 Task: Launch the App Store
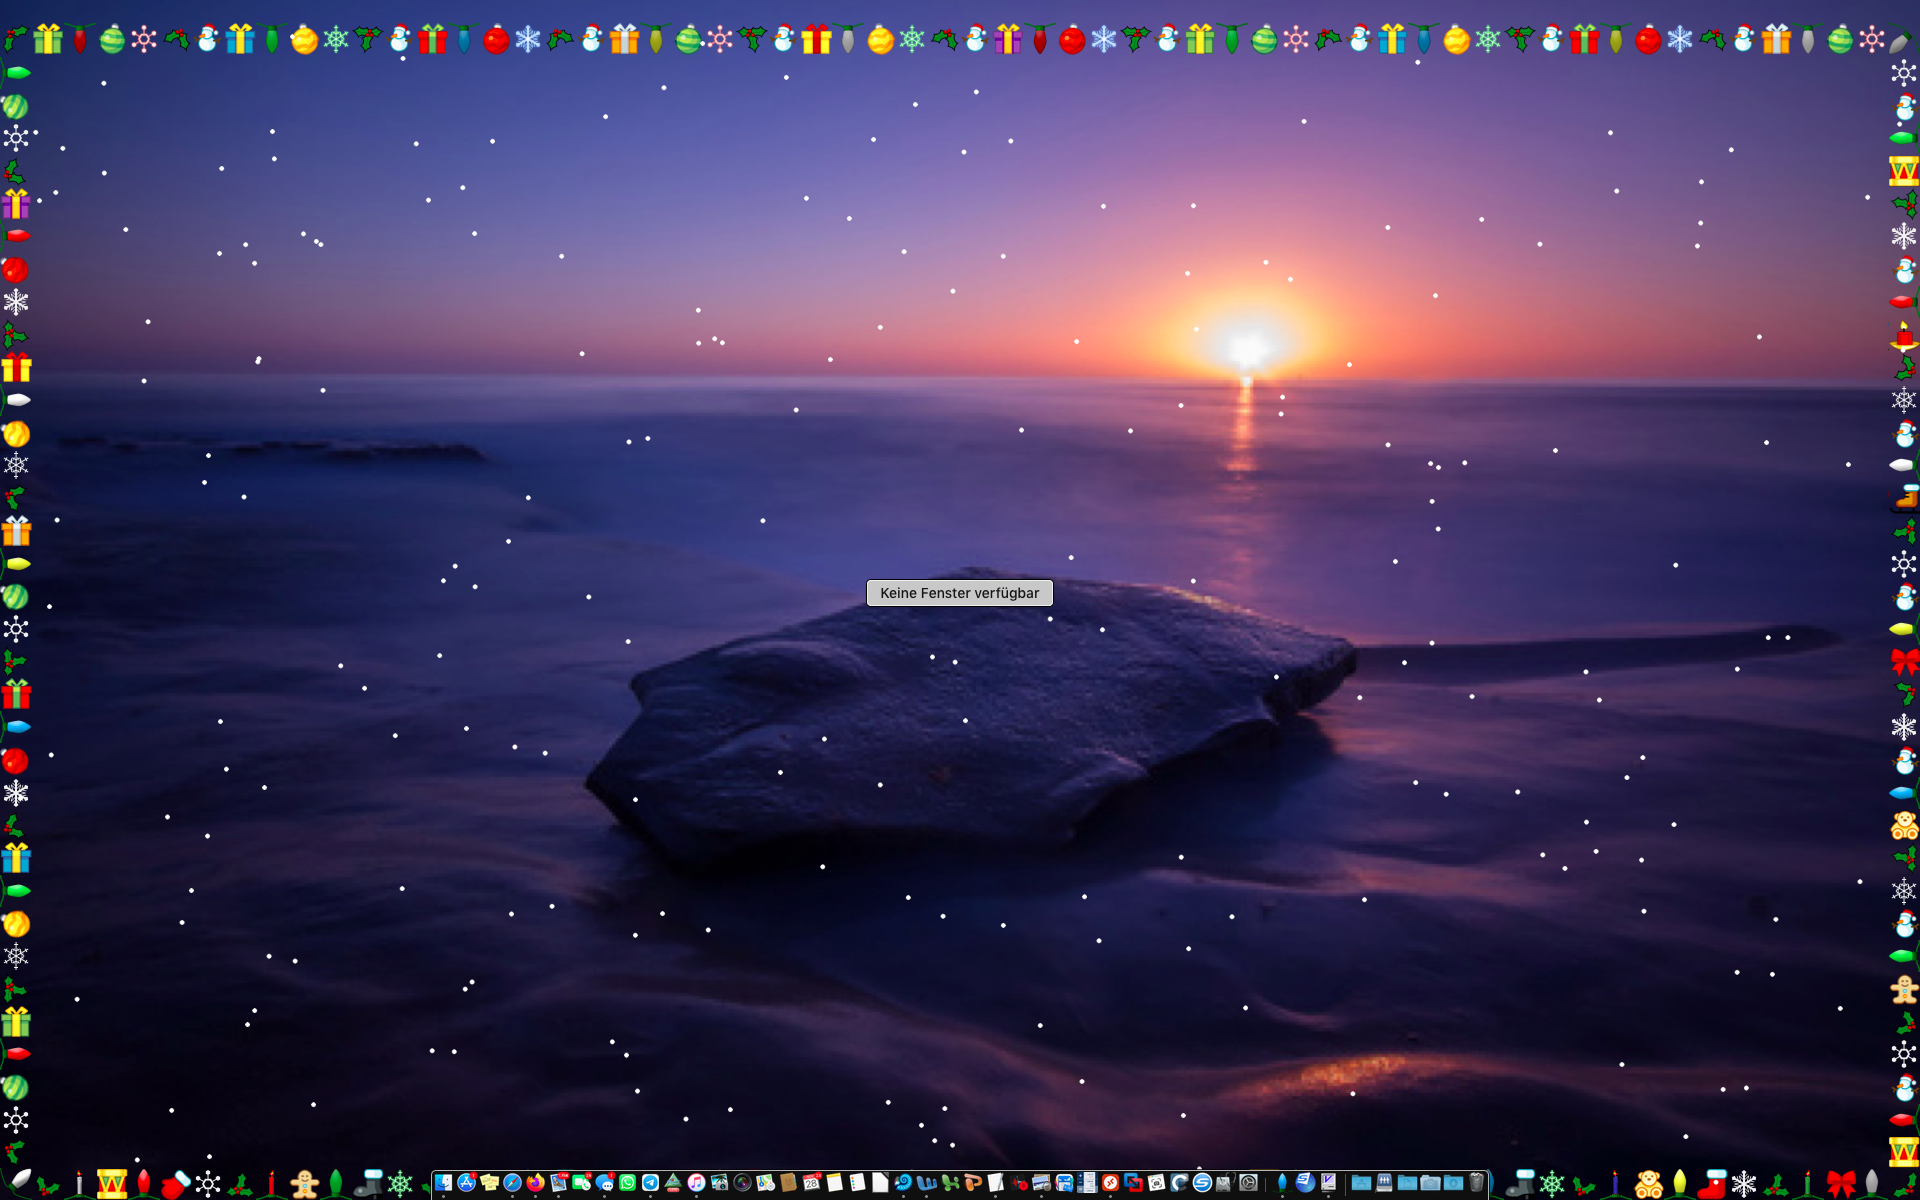tap(466, 1182)
